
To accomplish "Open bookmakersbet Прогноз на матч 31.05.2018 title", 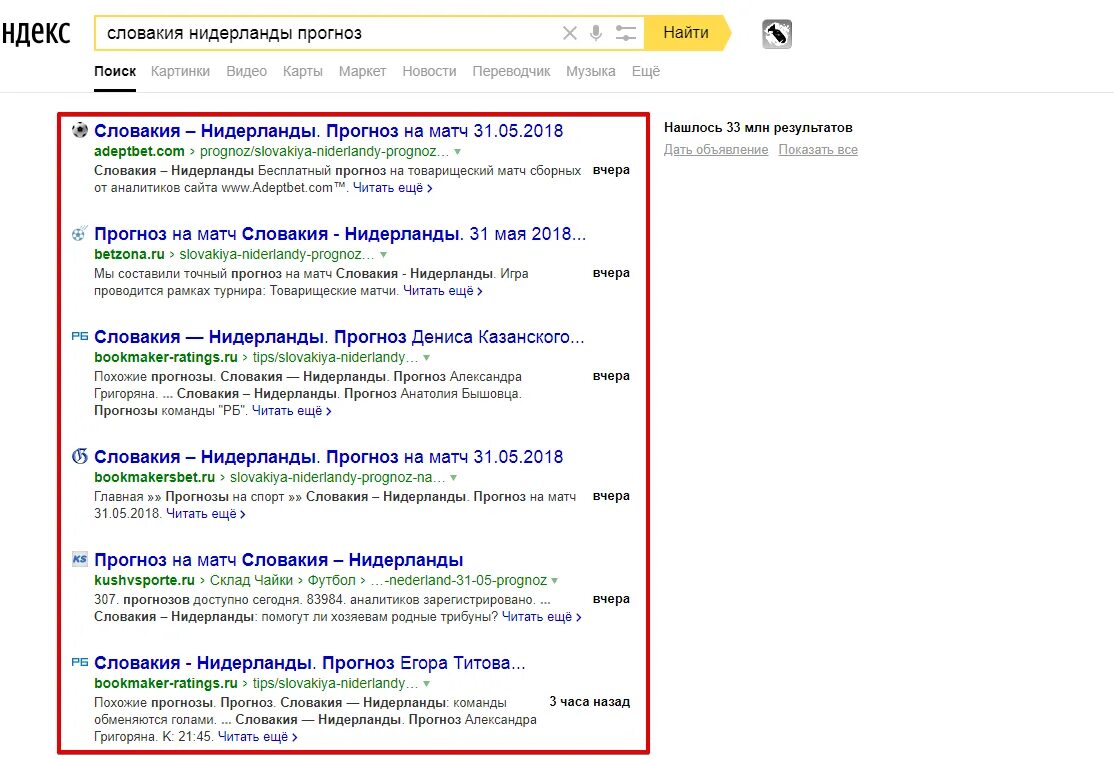I will [328, 457].
